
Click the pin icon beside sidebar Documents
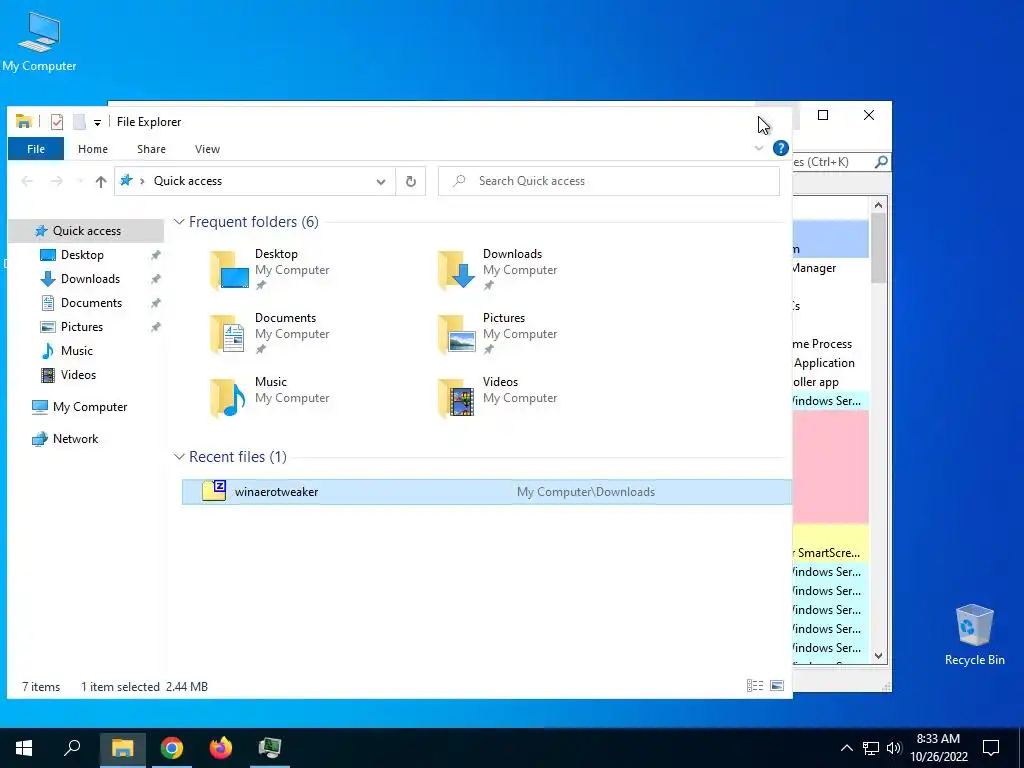(155, 304)
